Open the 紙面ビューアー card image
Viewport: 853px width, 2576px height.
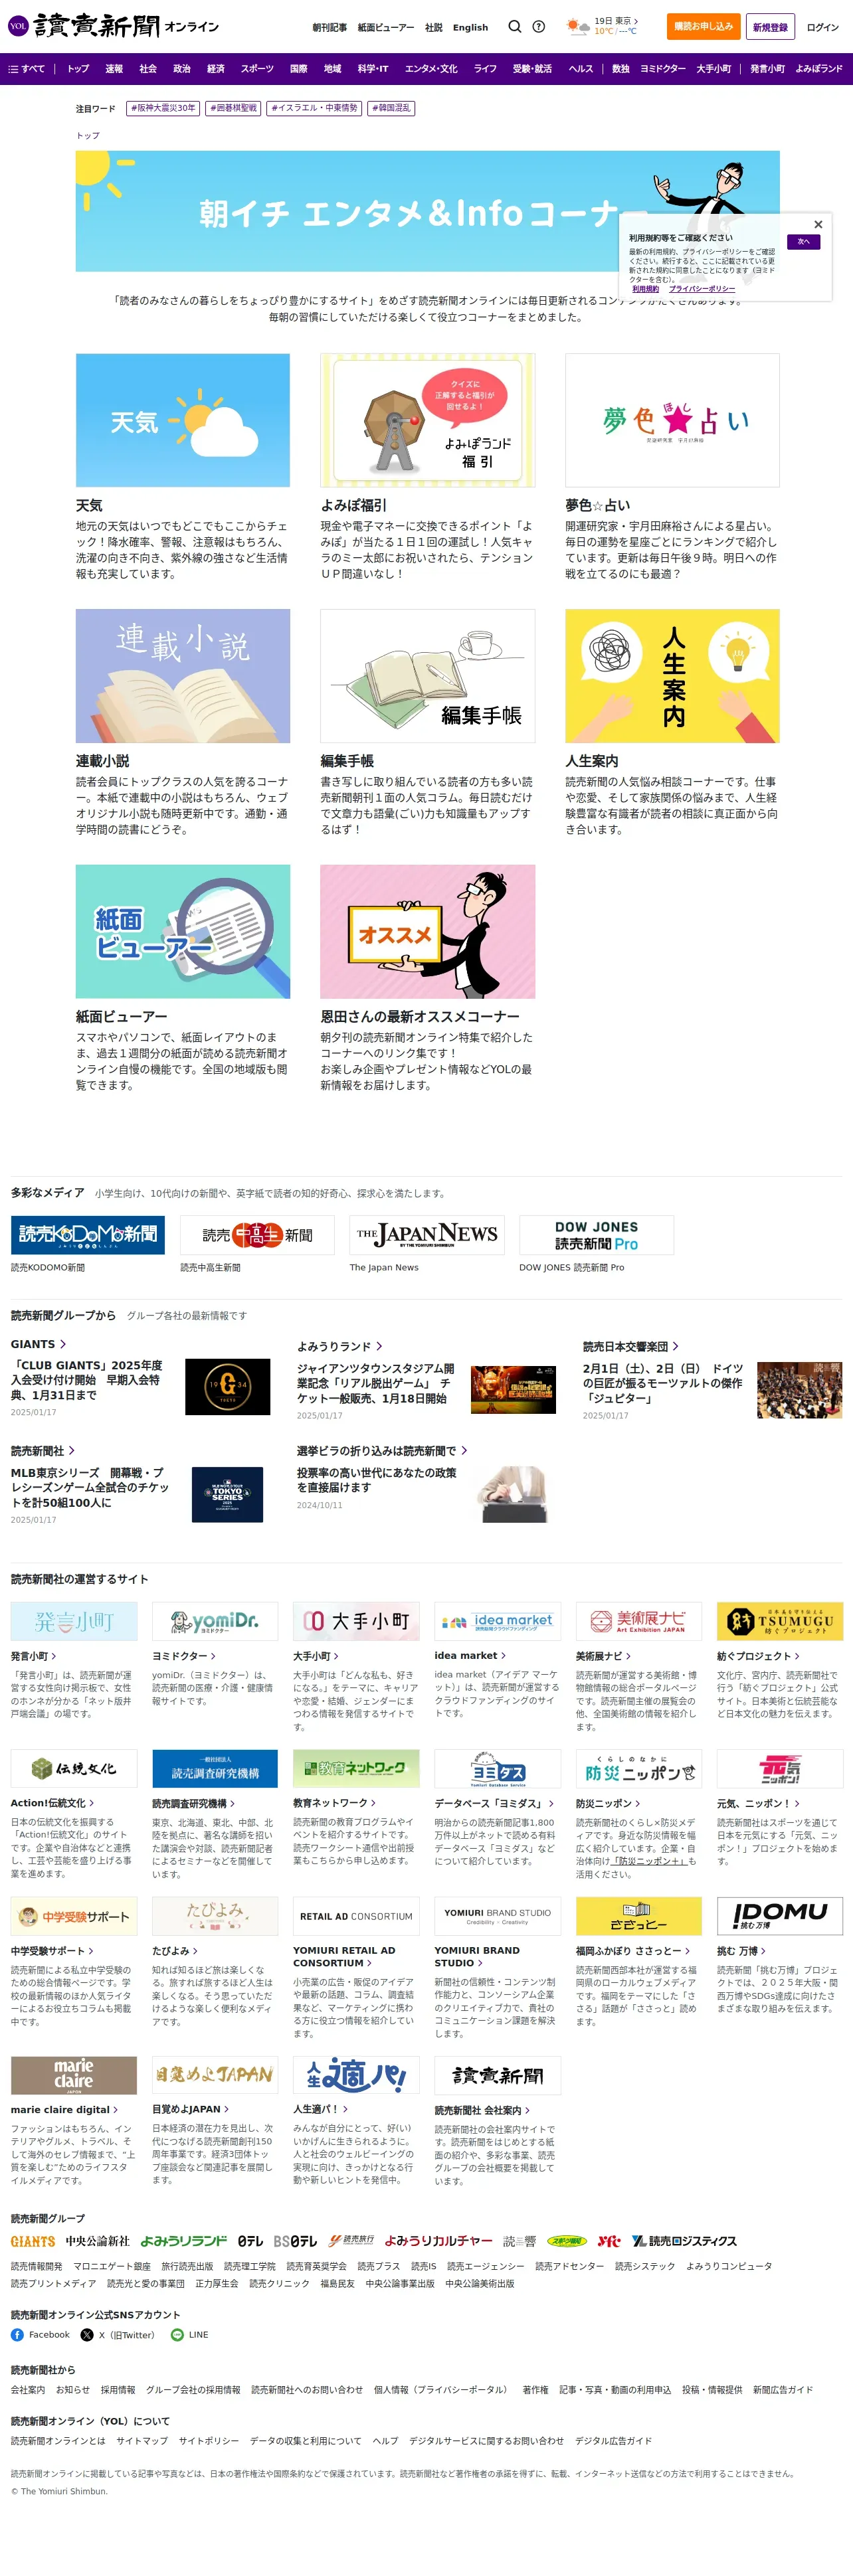click(183, 931)
